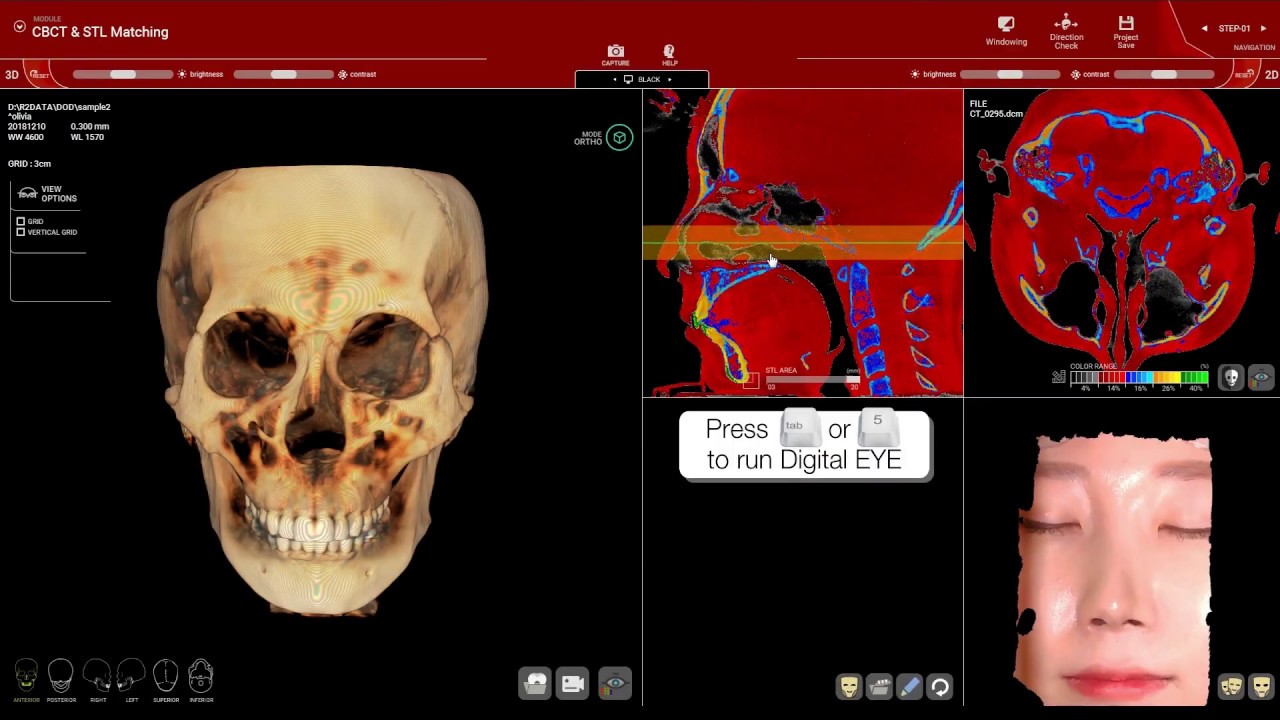The height and width of the screenshot is (720, 1280).
Task: Toggle the axial view Digital EYE icon
Action: (1262, 377)
